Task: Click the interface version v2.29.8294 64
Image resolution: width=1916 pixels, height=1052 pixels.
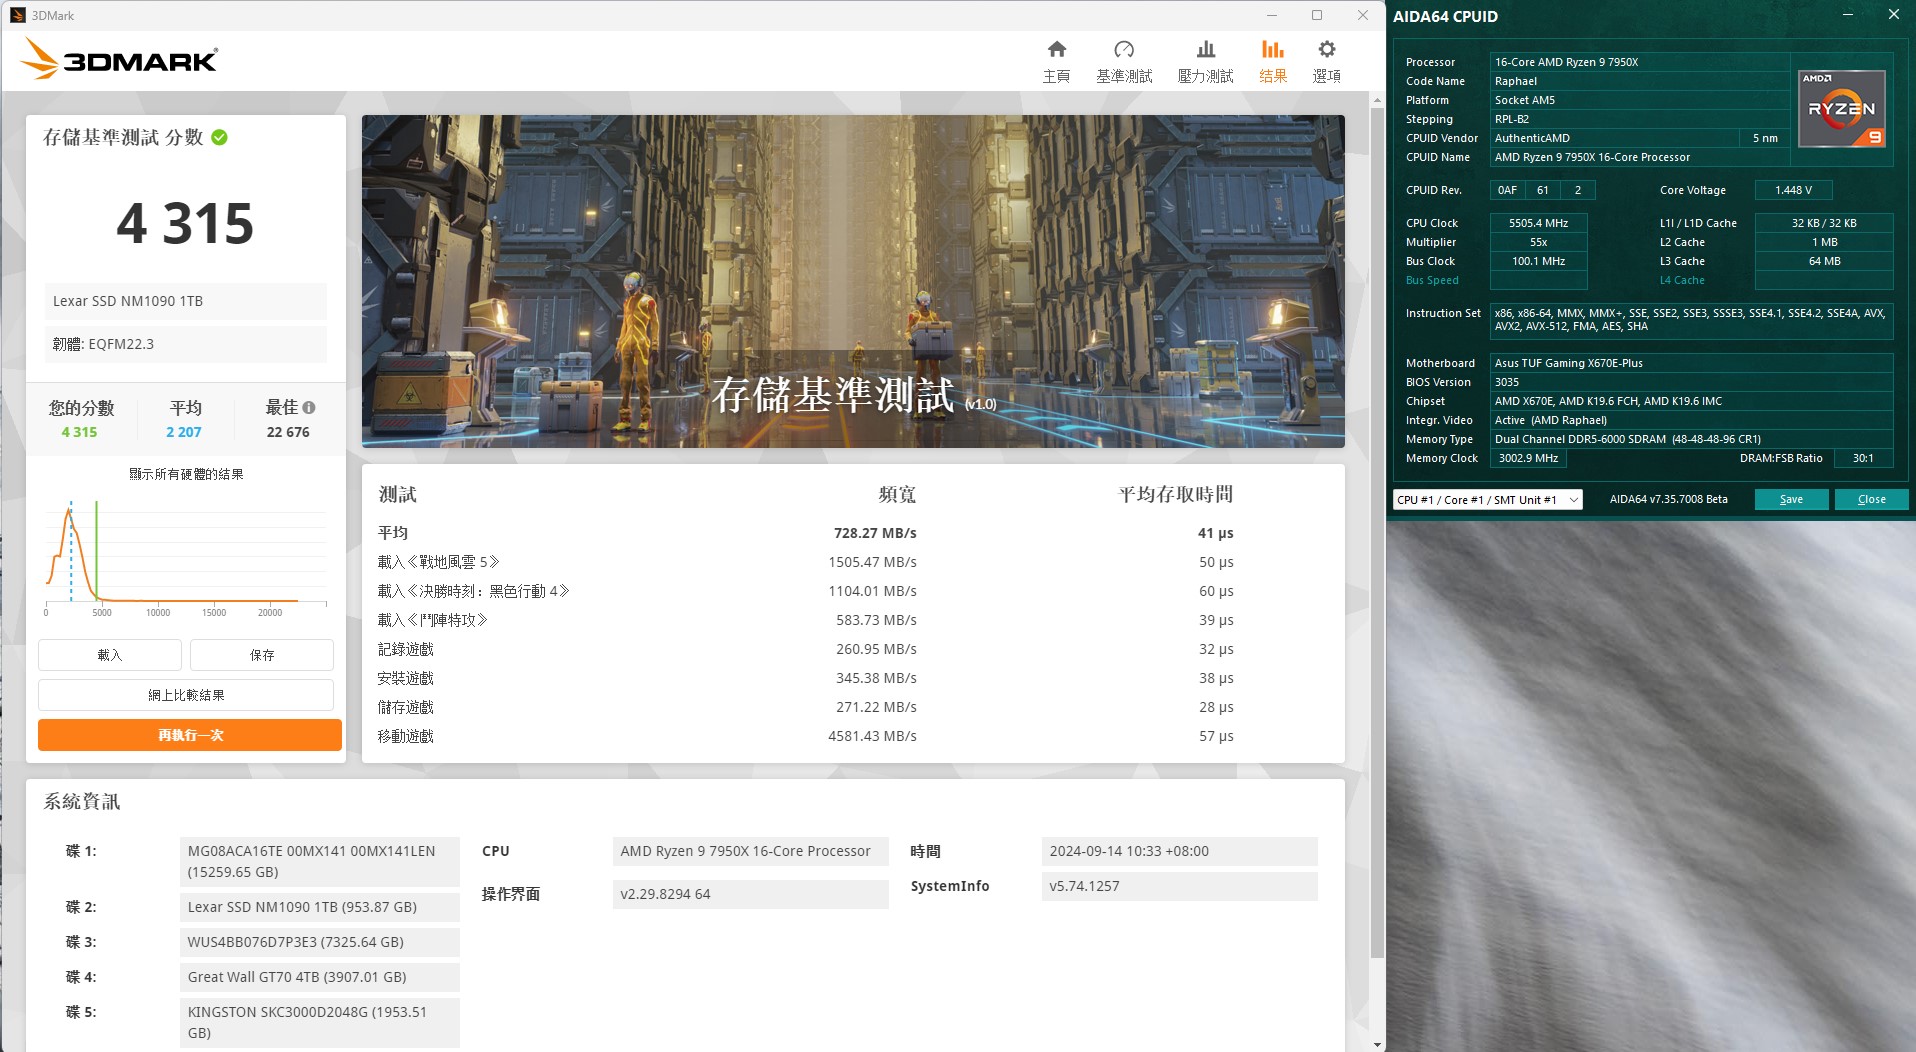Action: point(750,894)
